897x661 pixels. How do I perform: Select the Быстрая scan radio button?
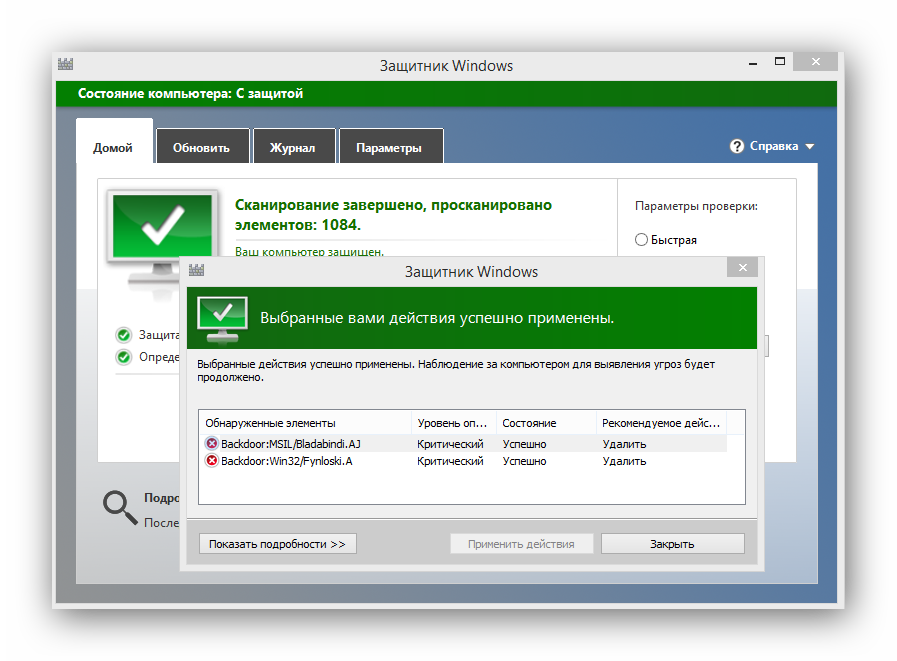(x=642, y=240)
